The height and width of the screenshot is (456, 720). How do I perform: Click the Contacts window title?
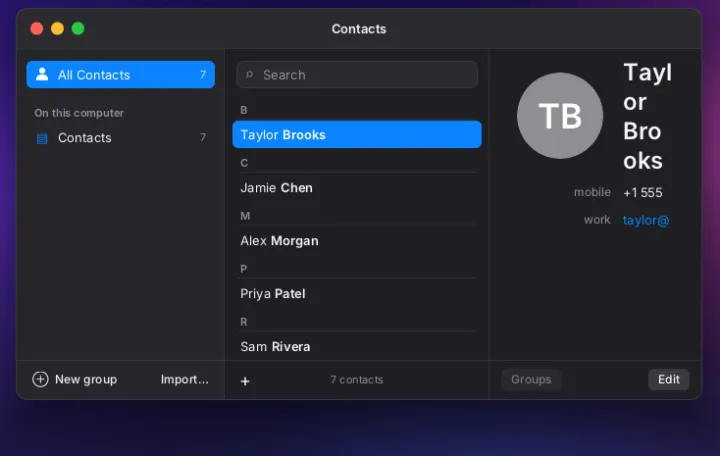pos(359,29)
